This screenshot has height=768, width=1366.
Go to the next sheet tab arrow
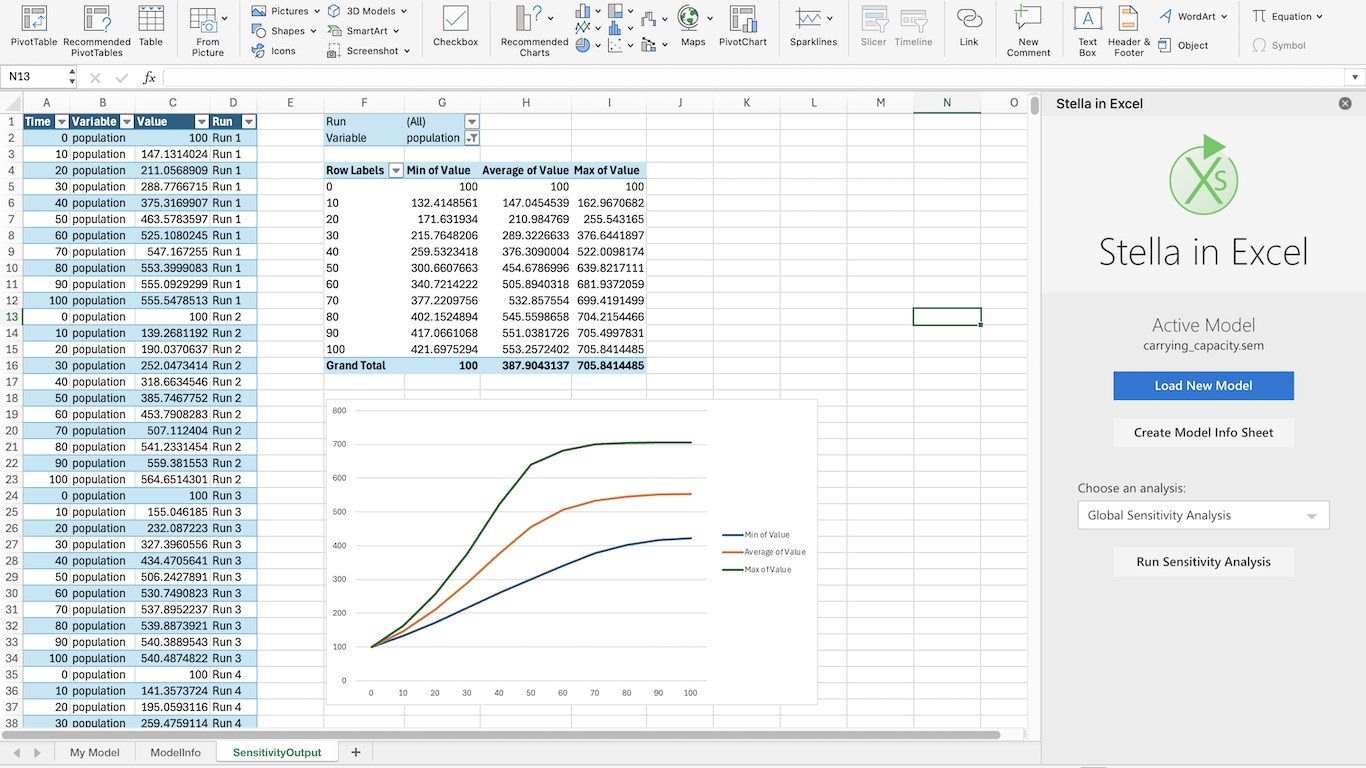(37, 752)
